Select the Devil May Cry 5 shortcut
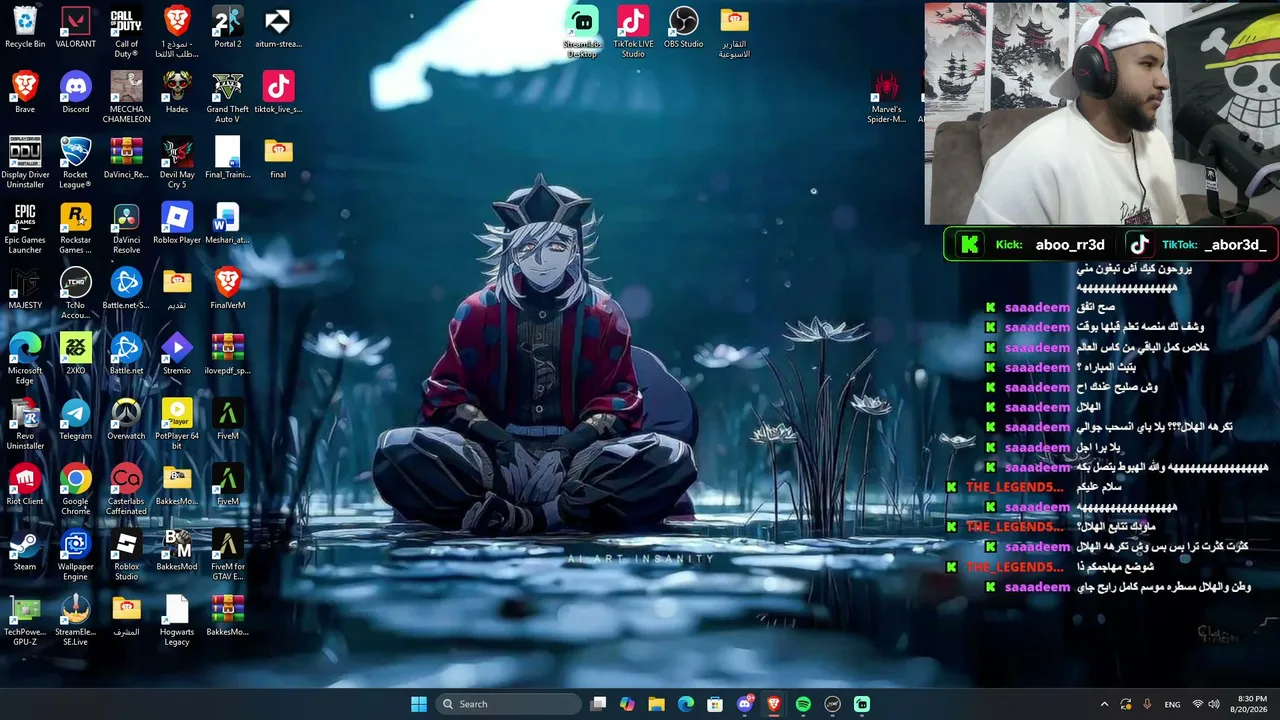This screenshot has height=720, width=1280. pyautogui.click(x=177, y=162)
